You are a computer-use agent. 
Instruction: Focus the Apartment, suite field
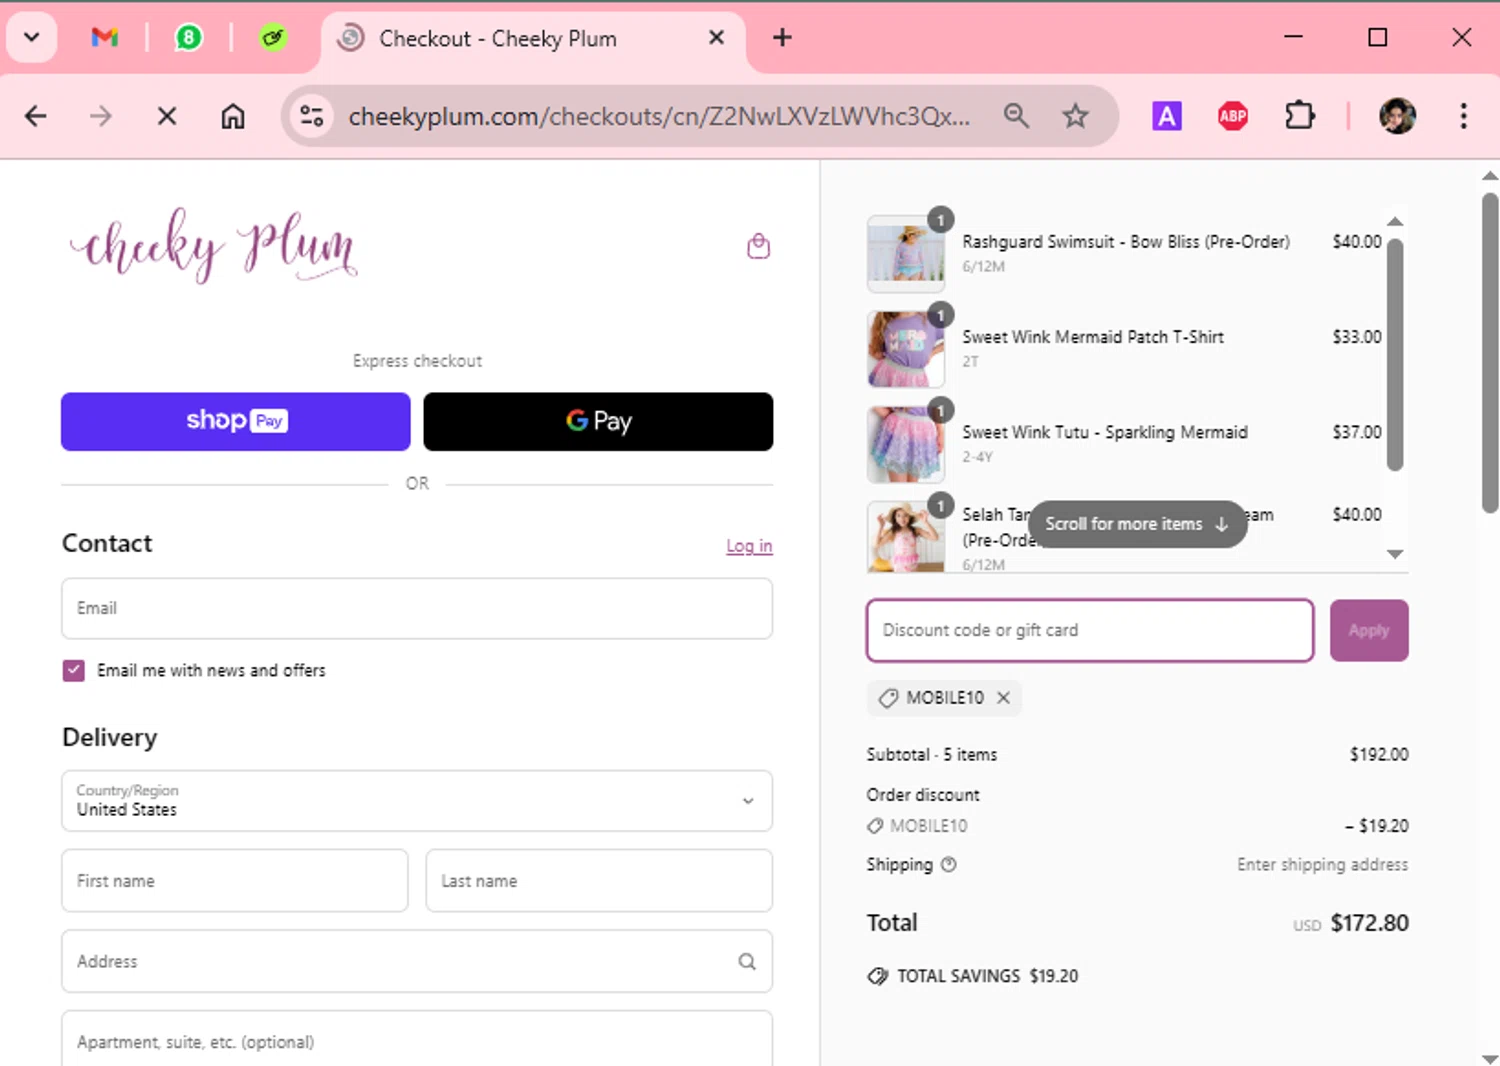coord(417,1040)
